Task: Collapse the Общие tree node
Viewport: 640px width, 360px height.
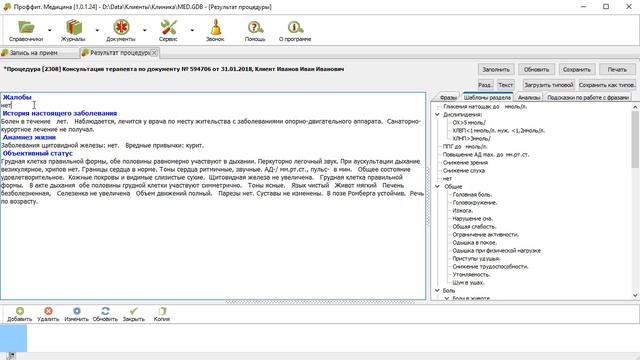Action: 437,187
